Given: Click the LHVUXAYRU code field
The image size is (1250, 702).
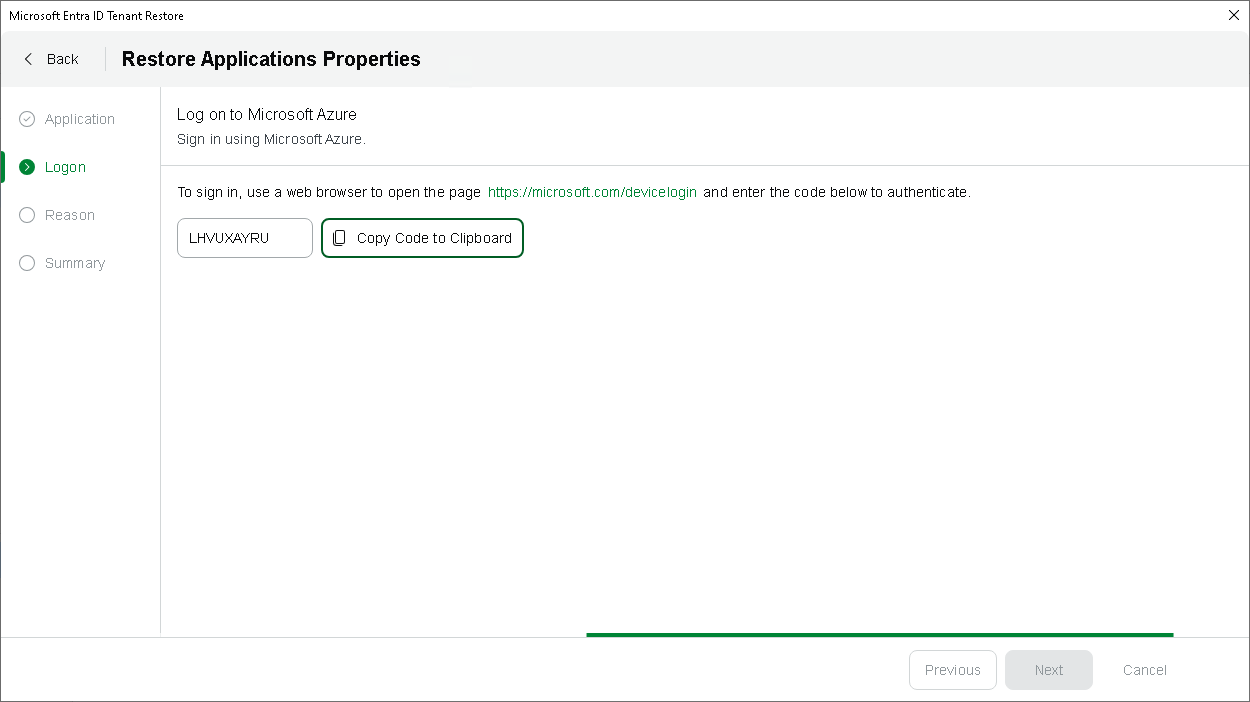Looking at the screenshot, I should pos(244,238).
